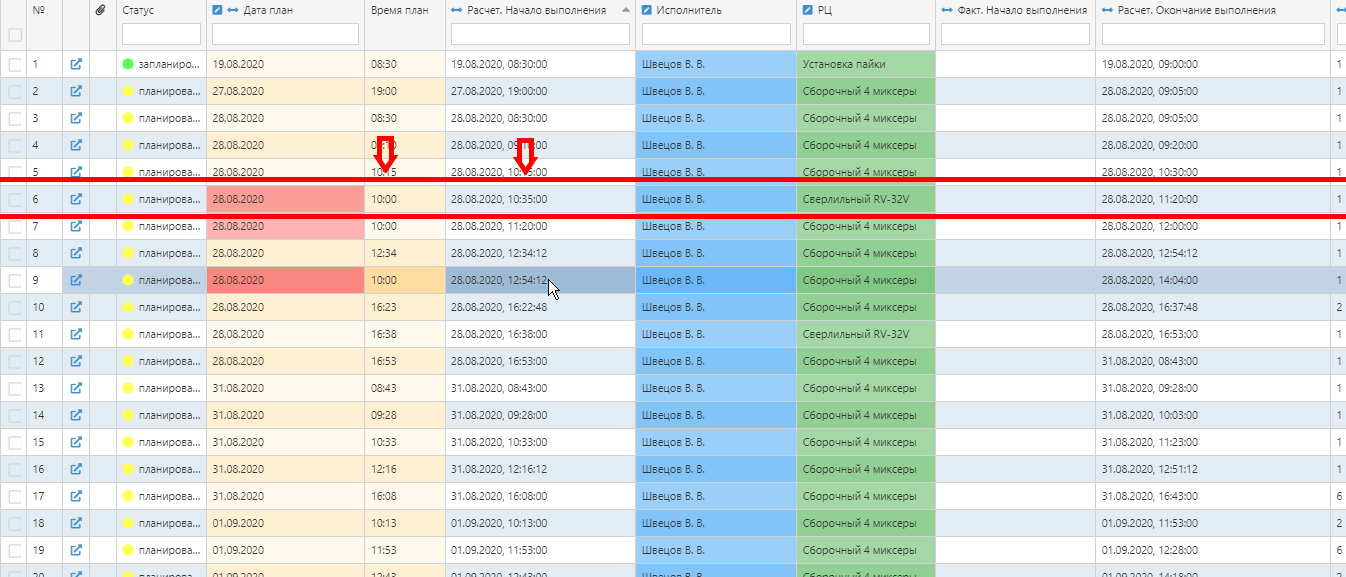Viewport: 1346px width, 577px height.
Task: Focus the Исполнитель filter input field
Action: 716,35
